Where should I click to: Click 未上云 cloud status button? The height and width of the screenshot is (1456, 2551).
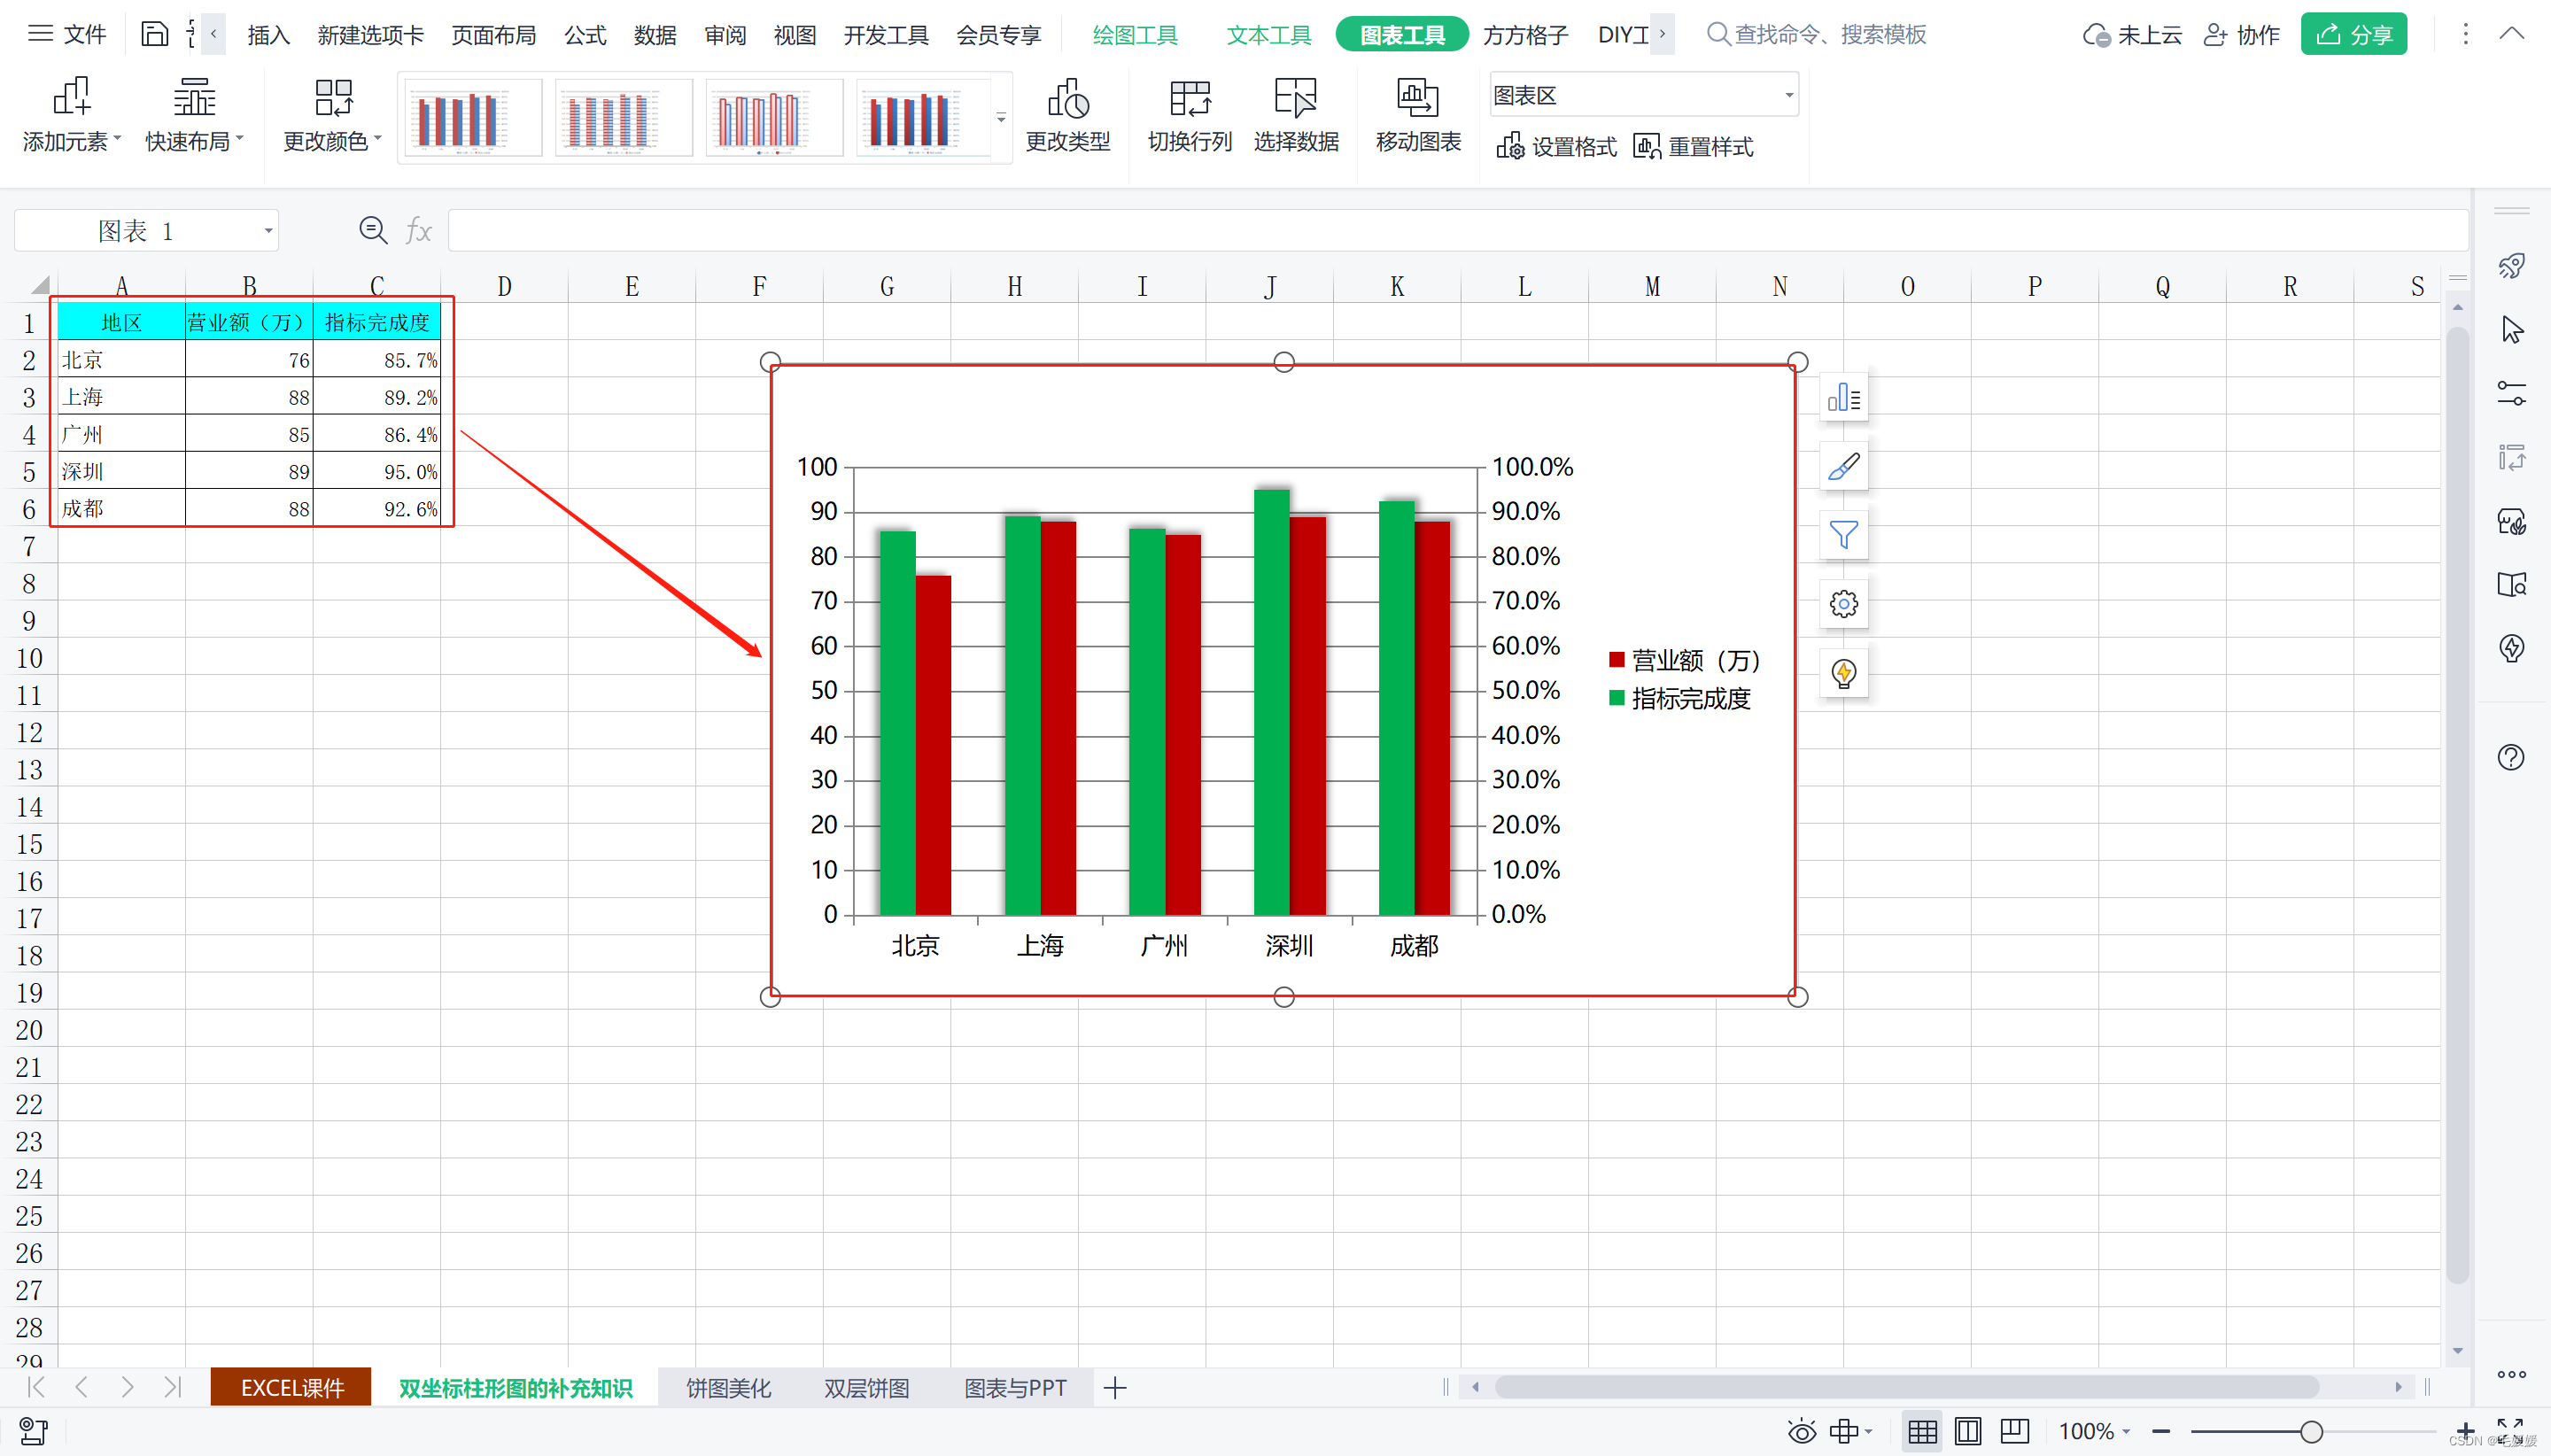click(2131, 35)
